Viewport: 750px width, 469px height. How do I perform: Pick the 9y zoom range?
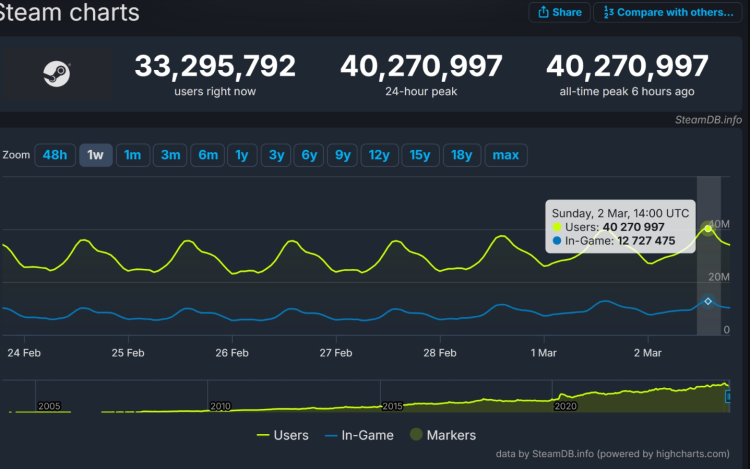point(343,155)
